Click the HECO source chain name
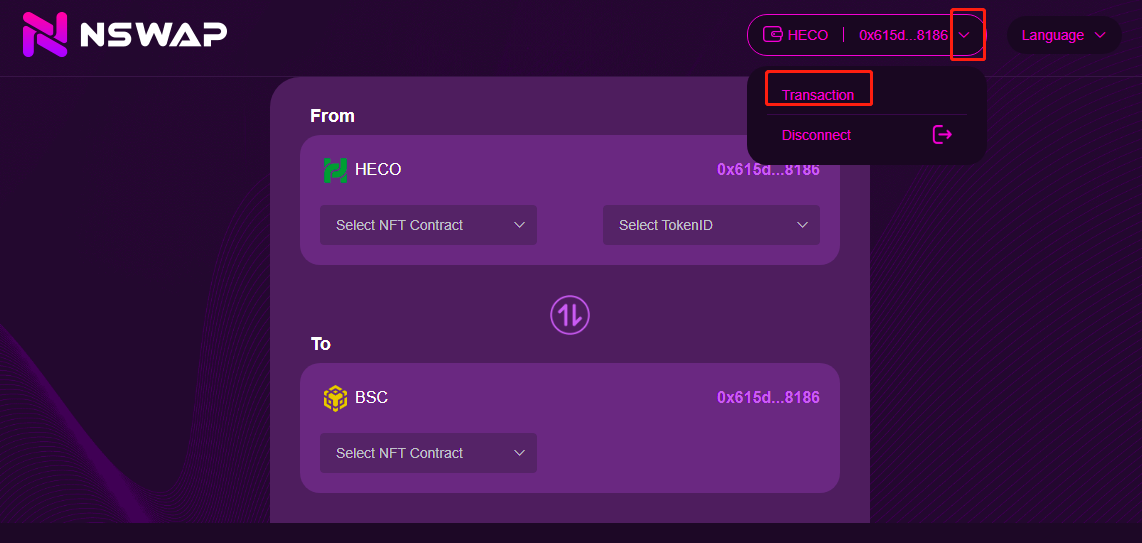The image size is (1142, 543). (x=378, y=170)
